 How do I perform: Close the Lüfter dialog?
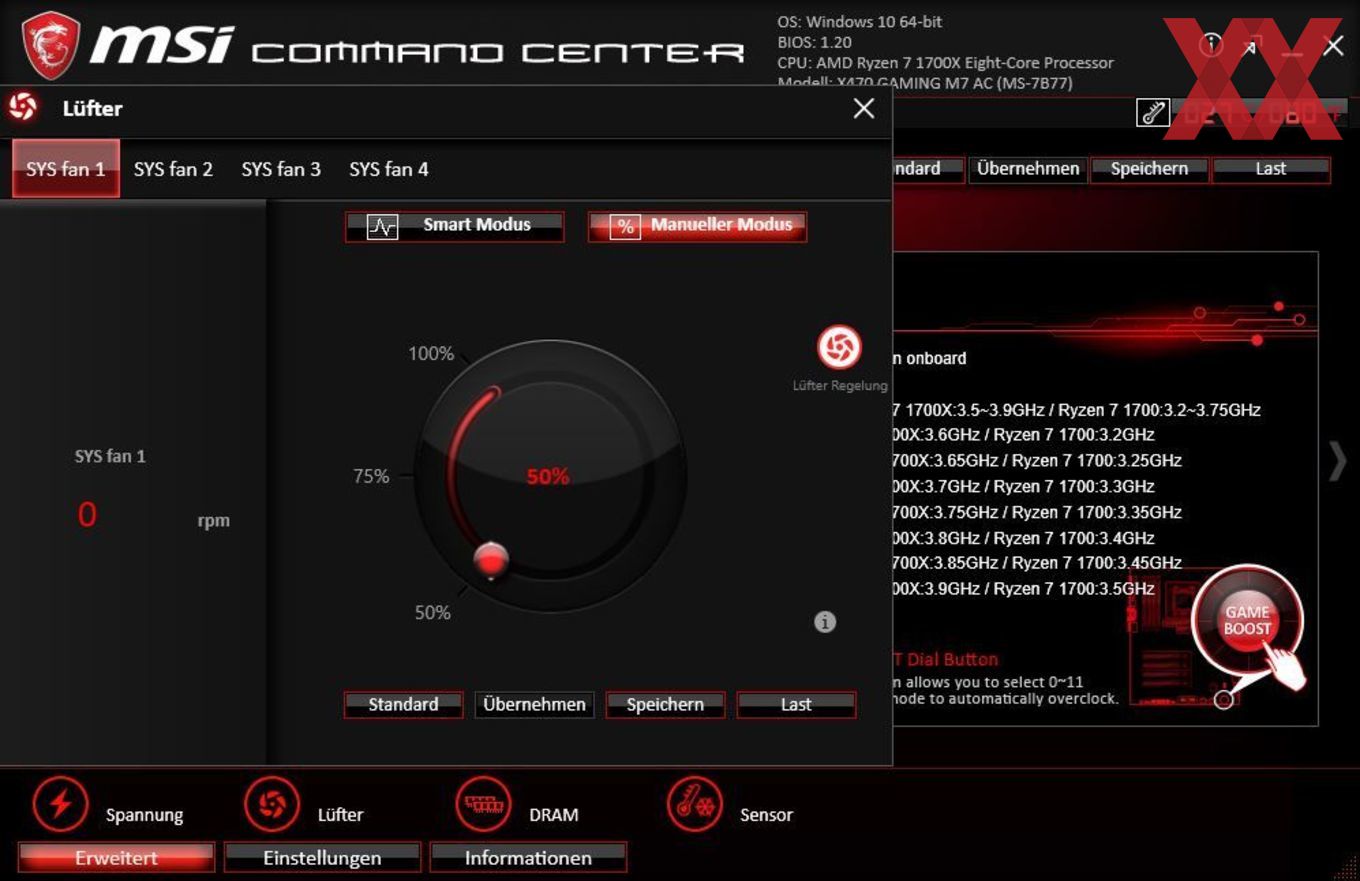pos(864,108)
